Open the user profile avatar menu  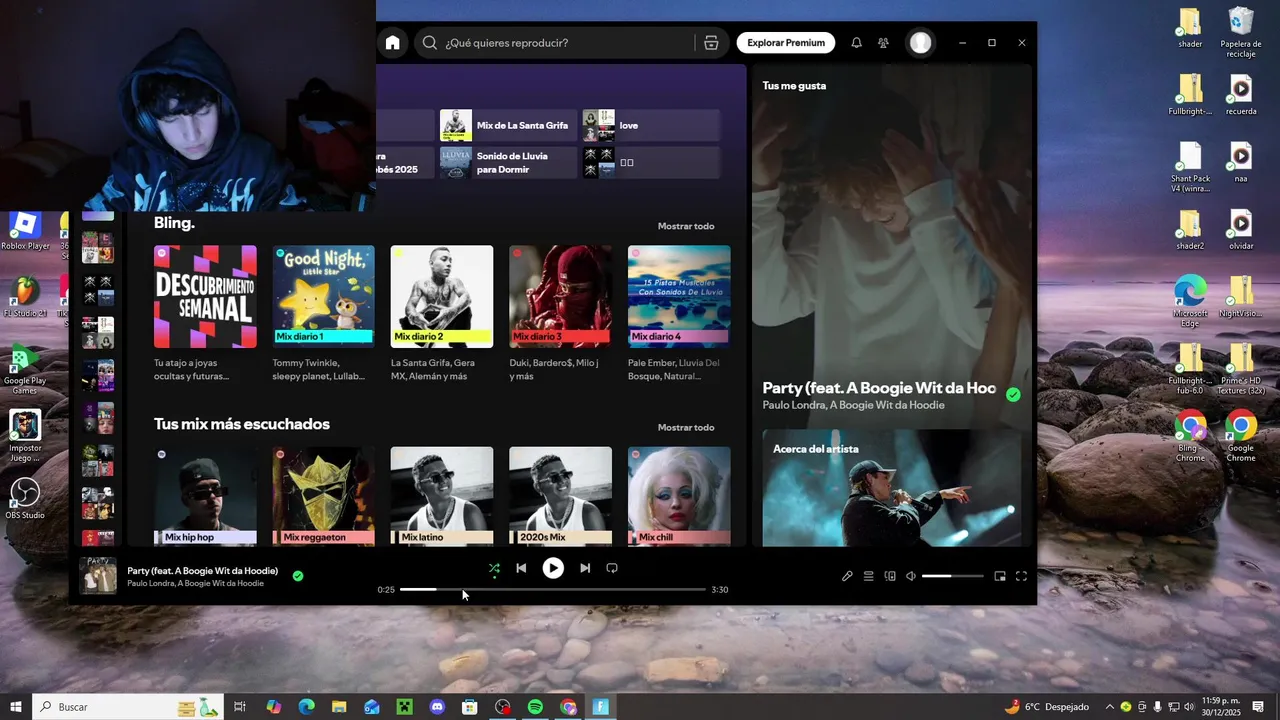click(920, 42)
